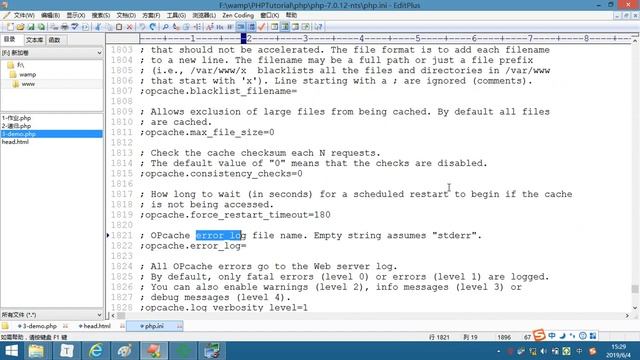Open the Sogou toolbox grid icon

[x=593, y=336]
